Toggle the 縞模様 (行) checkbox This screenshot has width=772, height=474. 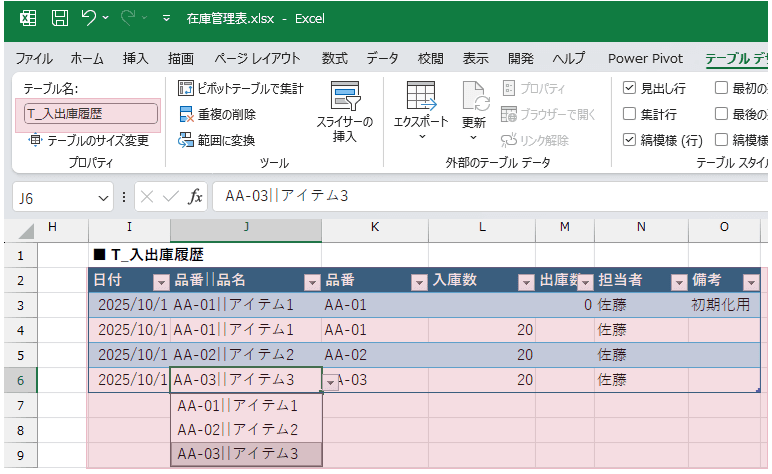(x=629, y=140)
